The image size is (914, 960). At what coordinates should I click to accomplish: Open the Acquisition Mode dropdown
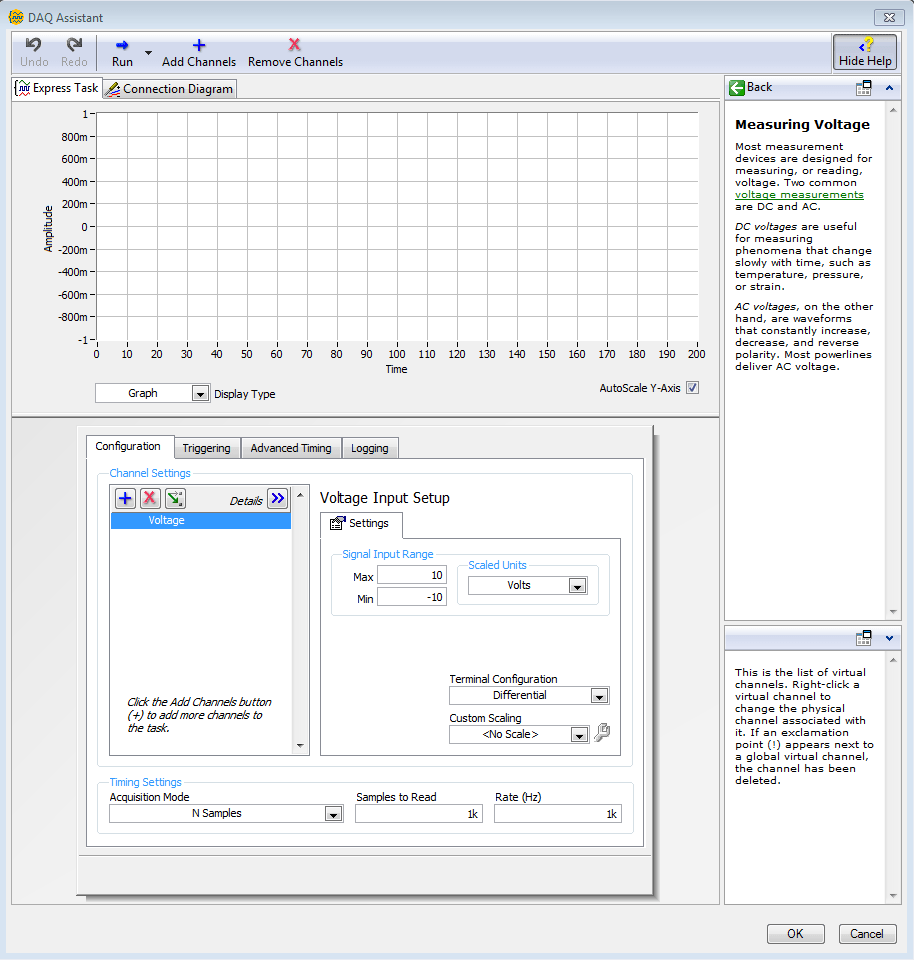click(333, 813)
